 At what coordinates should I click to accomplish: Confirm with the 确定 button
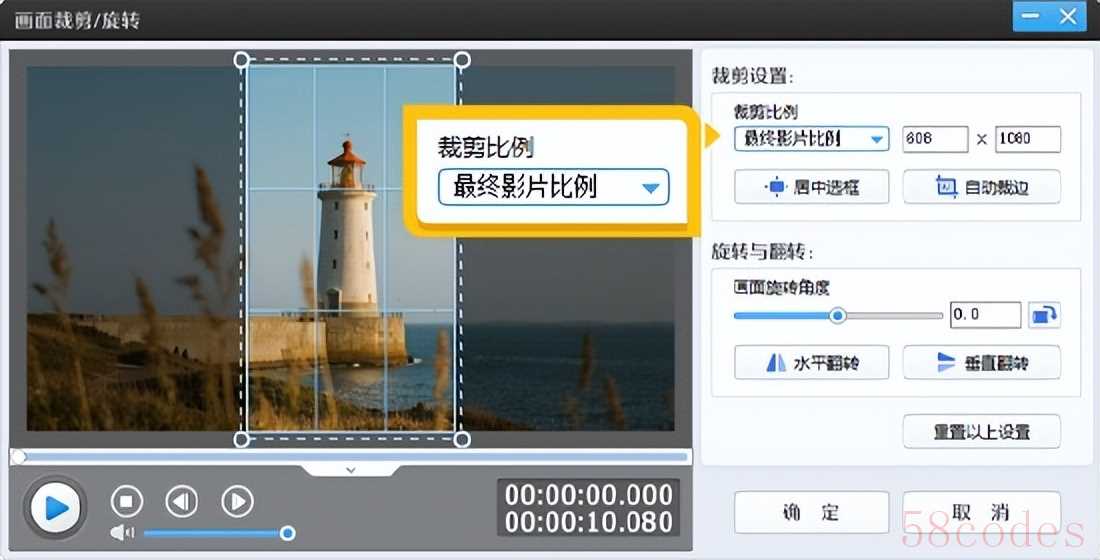(x=811, y=513)
